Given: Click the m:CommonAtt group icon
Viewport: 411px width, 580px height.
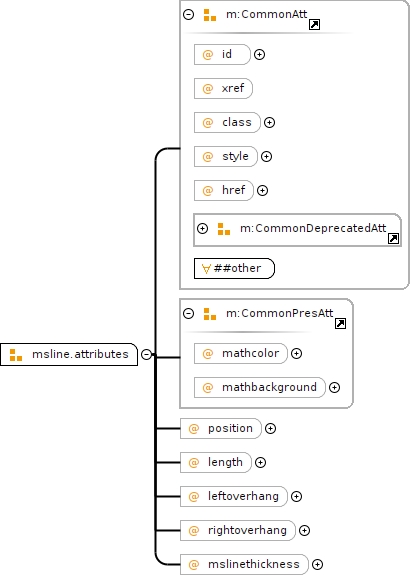Looking at the screenshot, I should (x=210, y=15).
